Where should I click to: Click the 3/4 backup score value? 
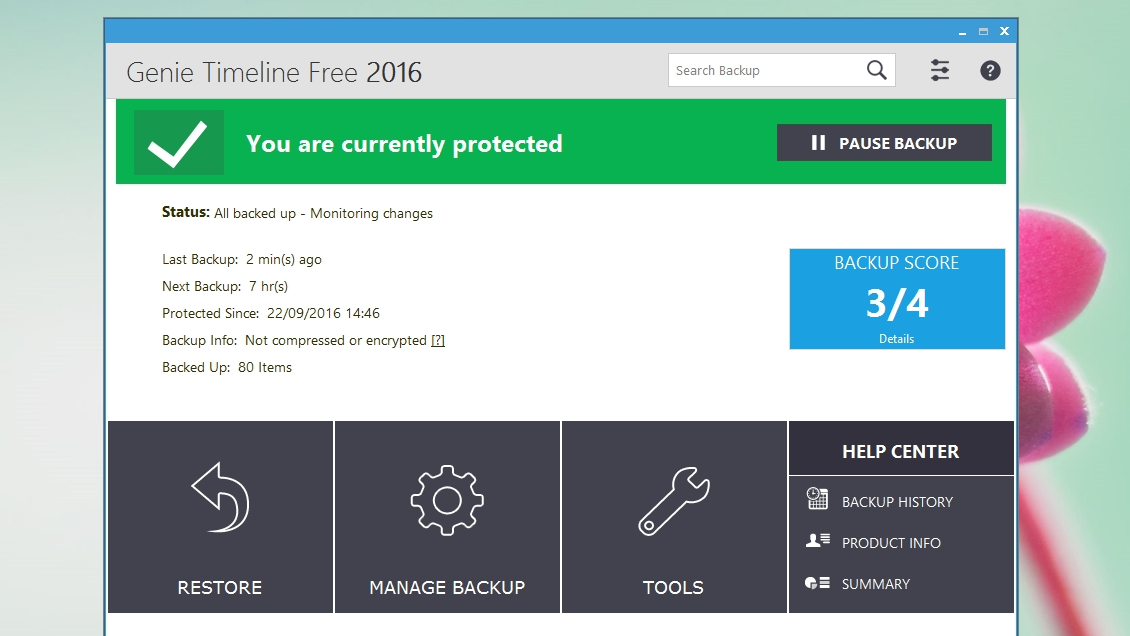(x=897, y=303)
